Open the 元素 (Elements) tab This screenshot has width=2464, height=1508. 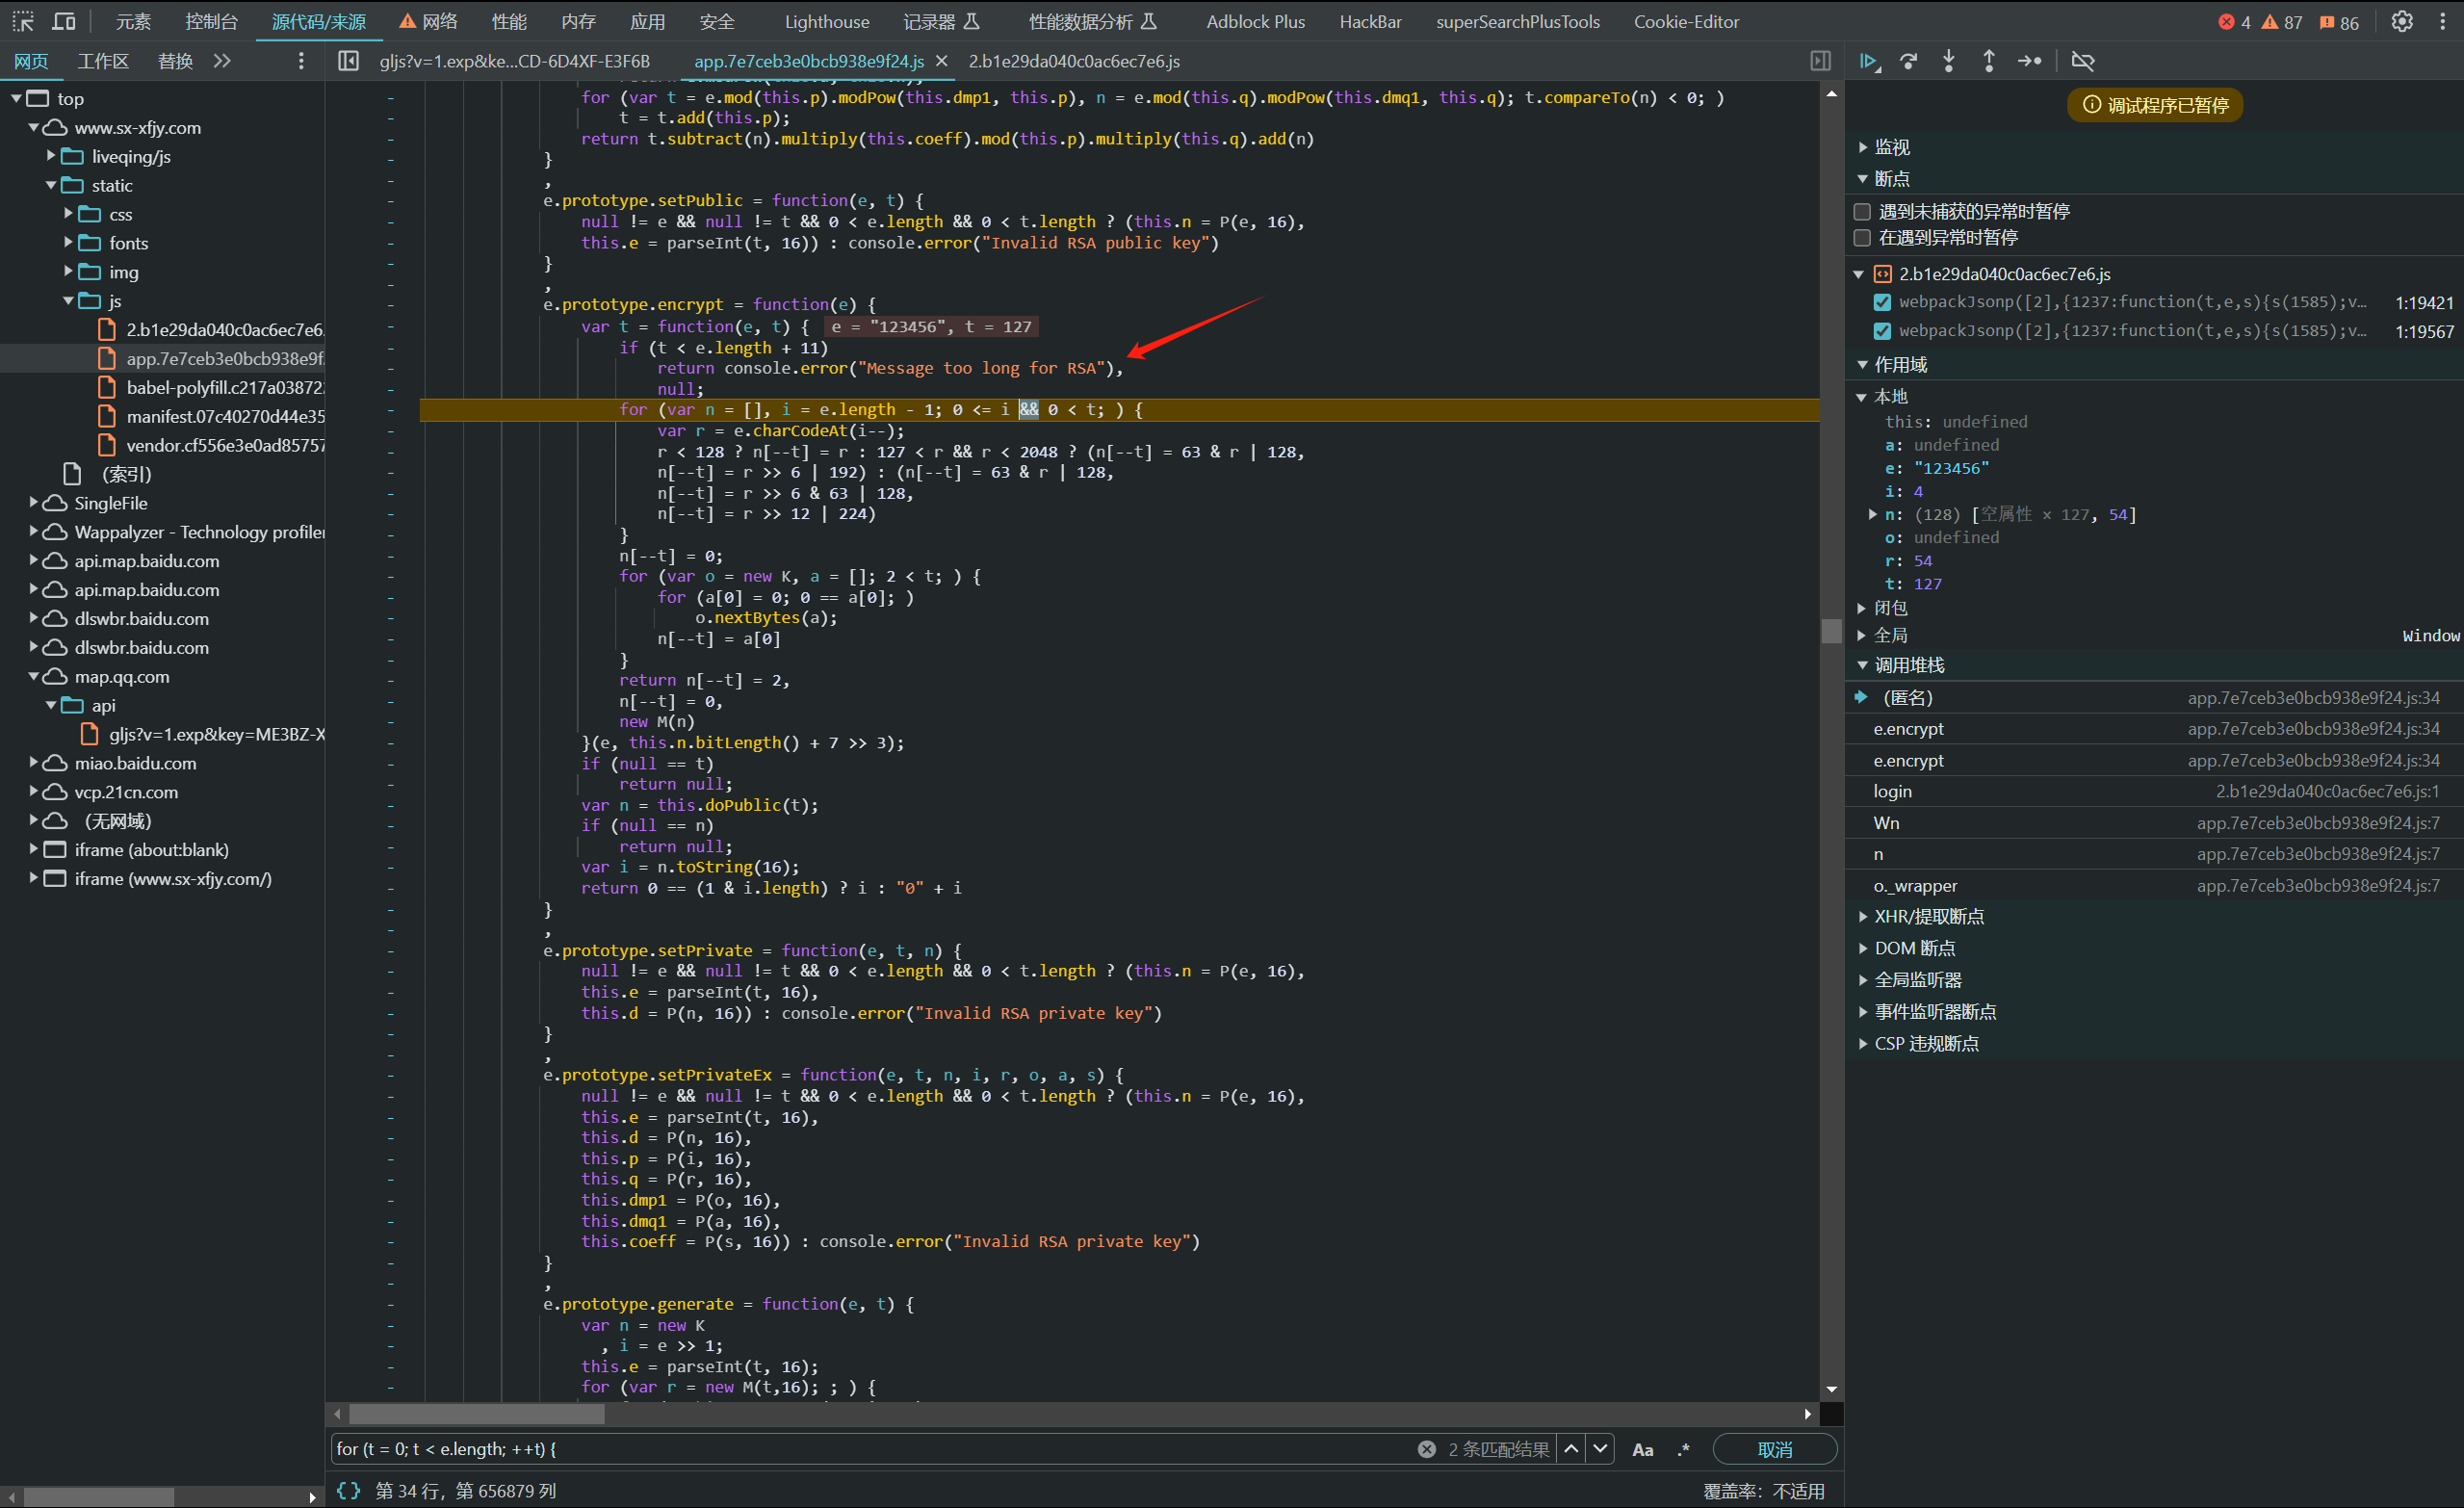coord(133,21)
